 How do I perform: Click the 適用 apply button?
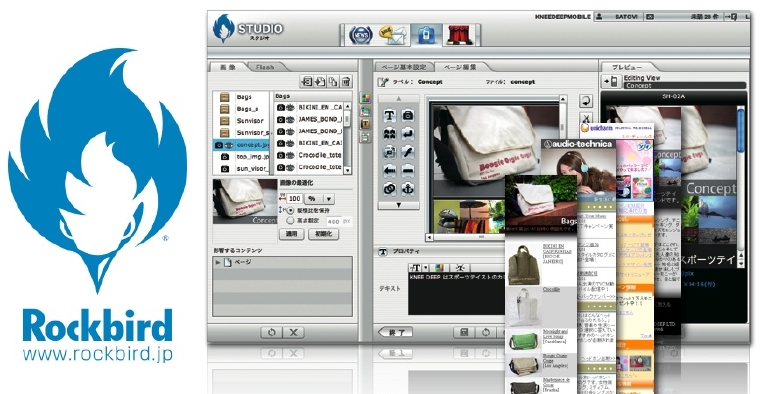[291, 234]
